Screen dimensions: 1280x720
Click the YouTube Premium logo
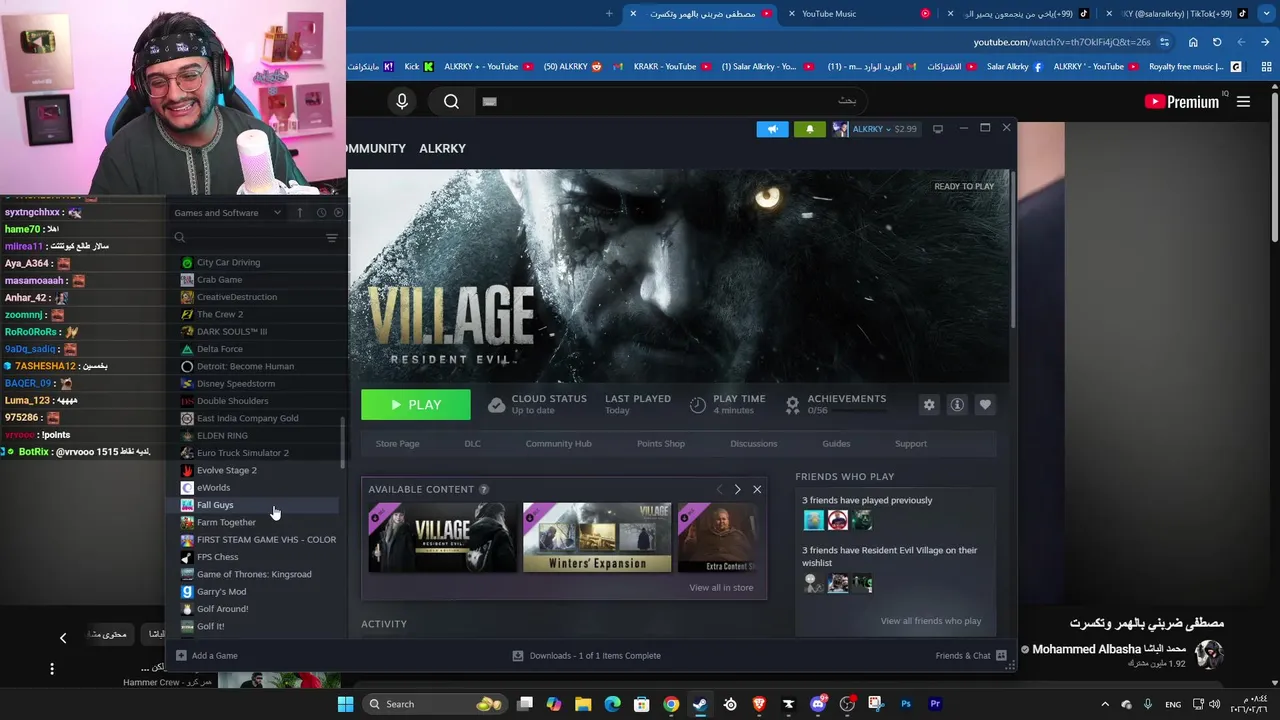1182,102
